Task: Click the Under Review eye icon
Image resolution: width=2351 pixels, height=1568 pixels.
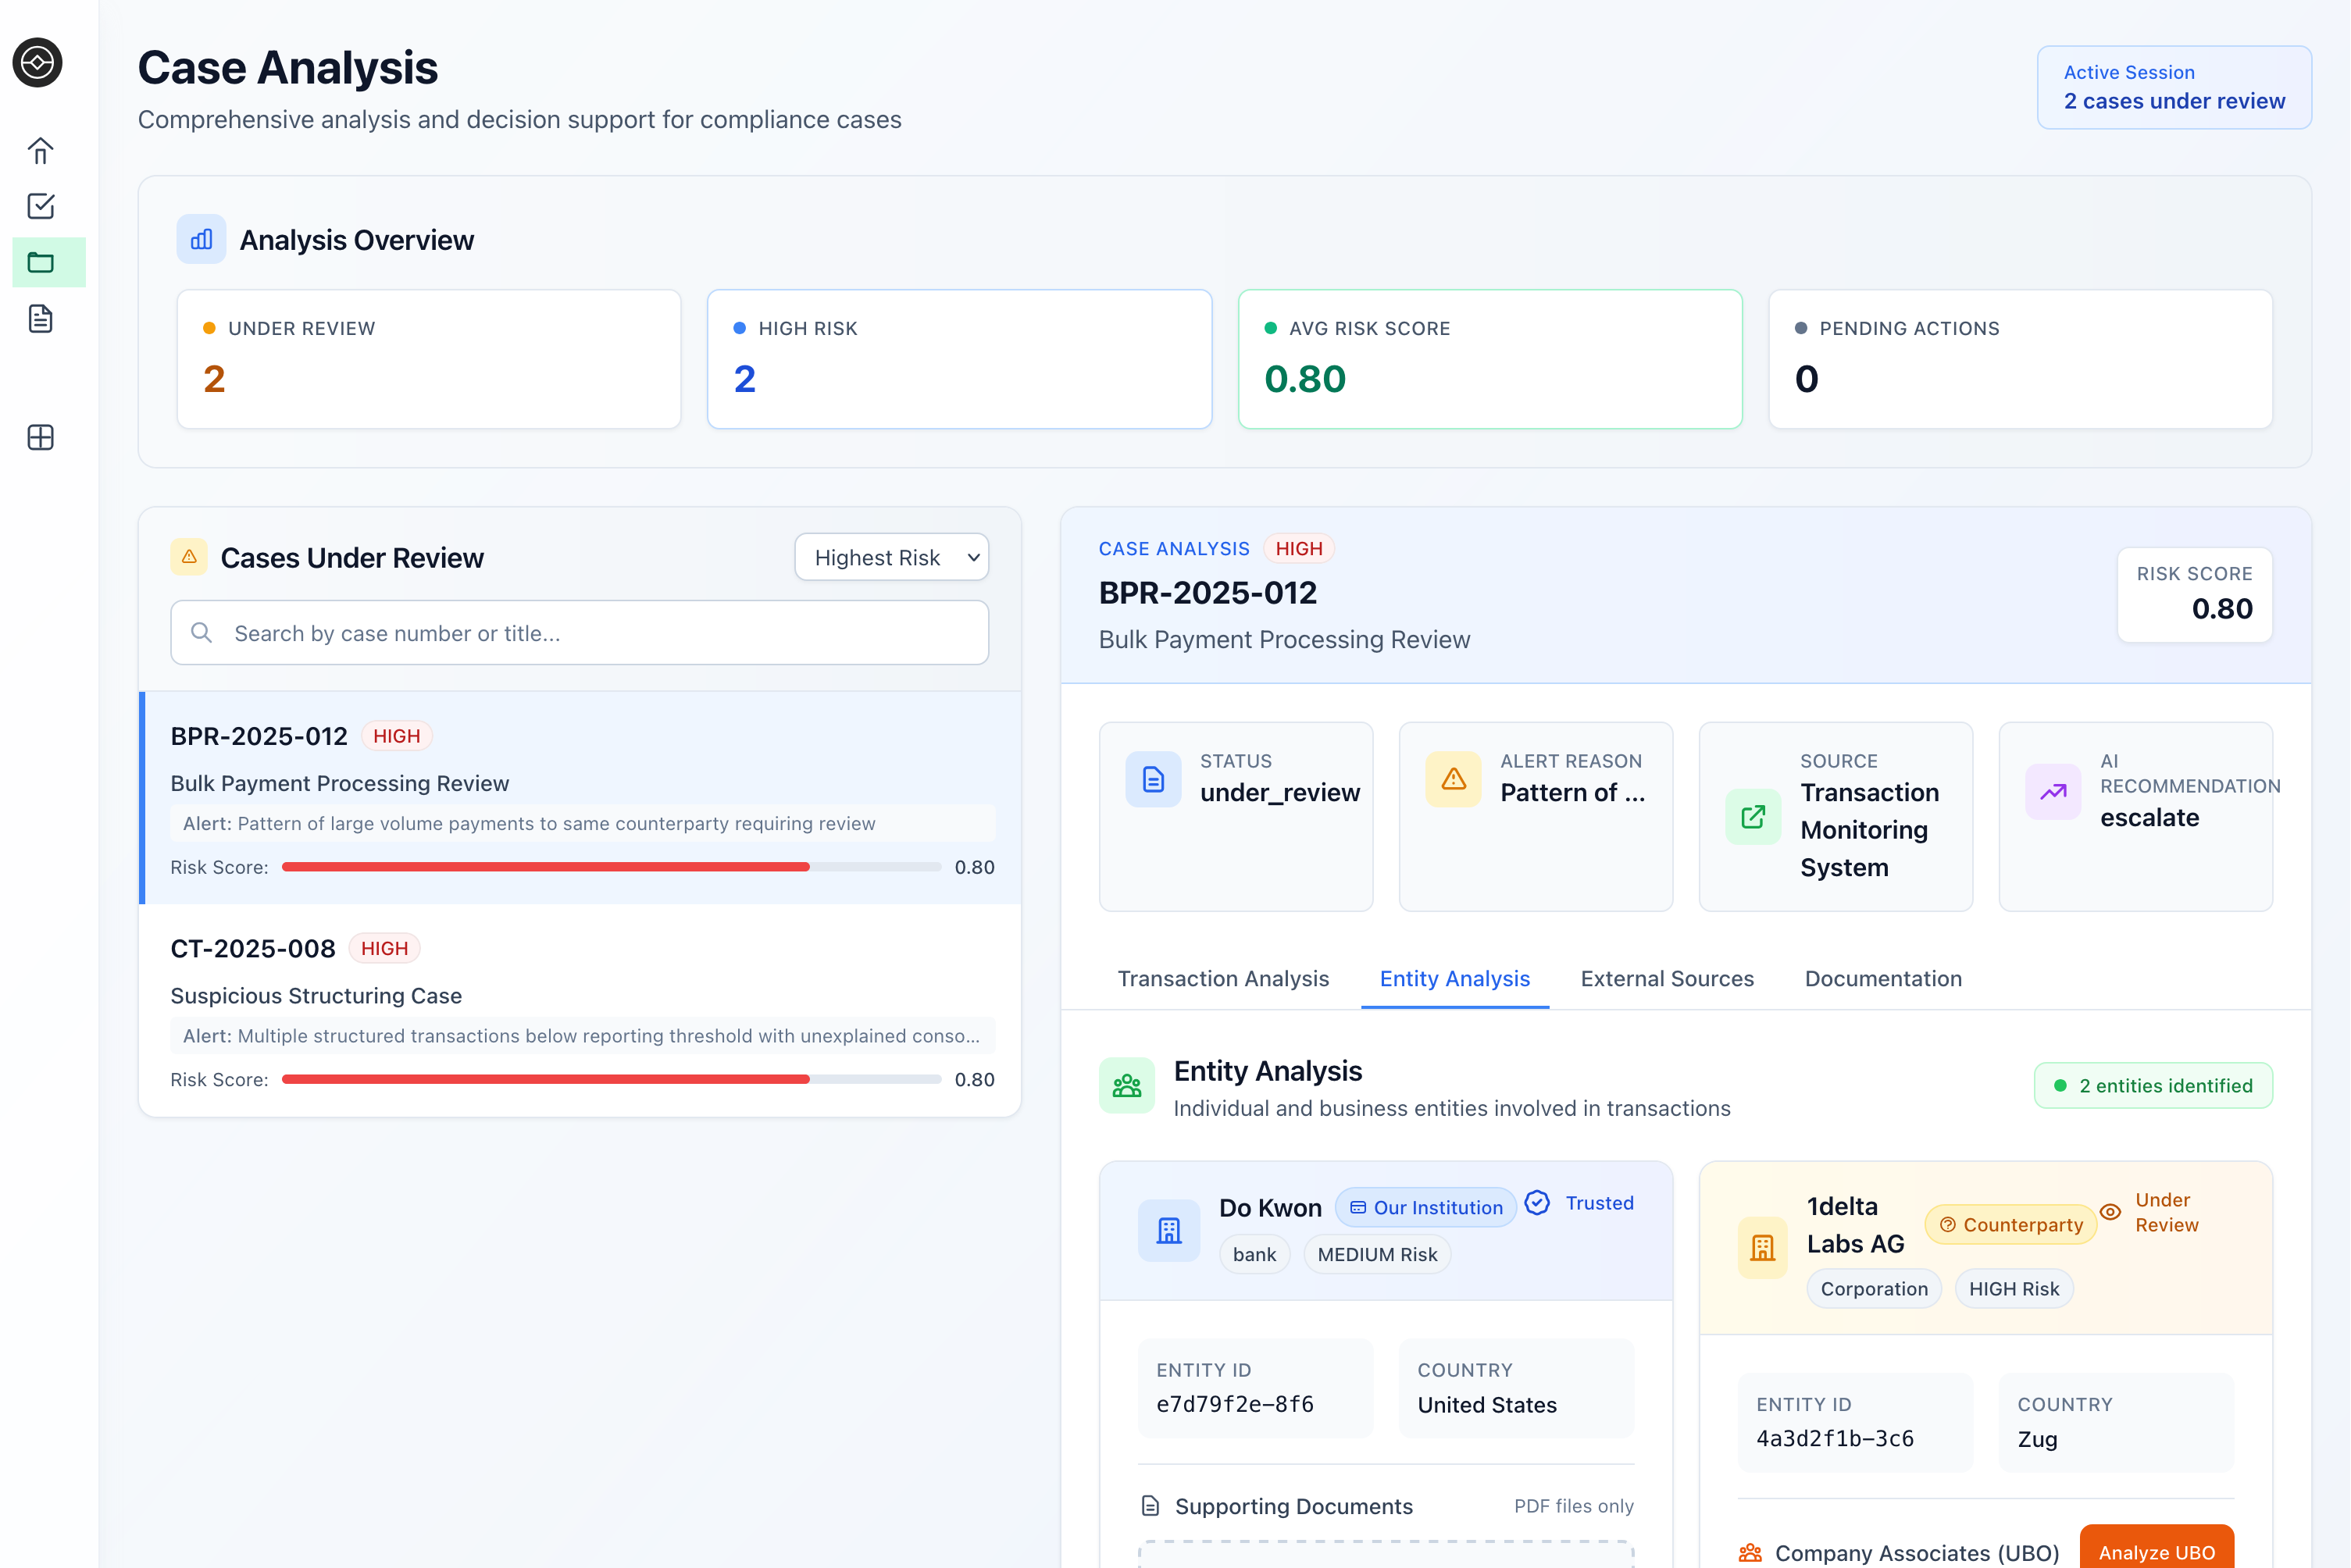Action: pos(2110,1212)
